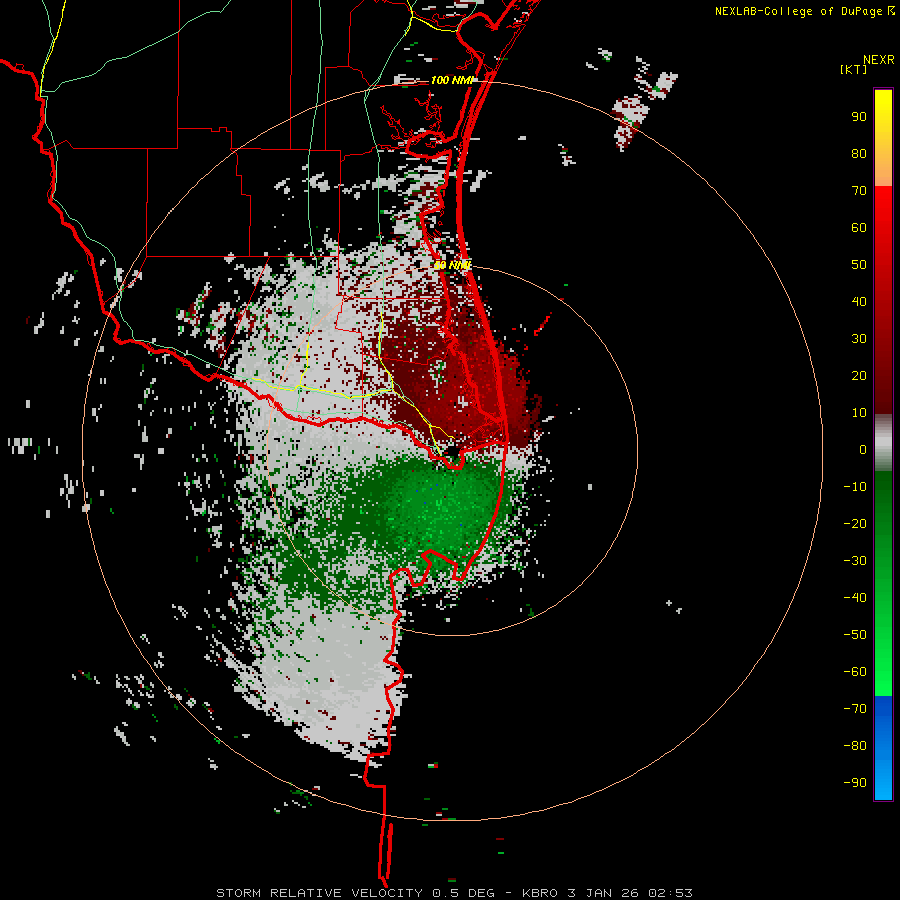900x900 pixels.
Task: Click the -40 knot scale value
Action: tap(855, 598)
